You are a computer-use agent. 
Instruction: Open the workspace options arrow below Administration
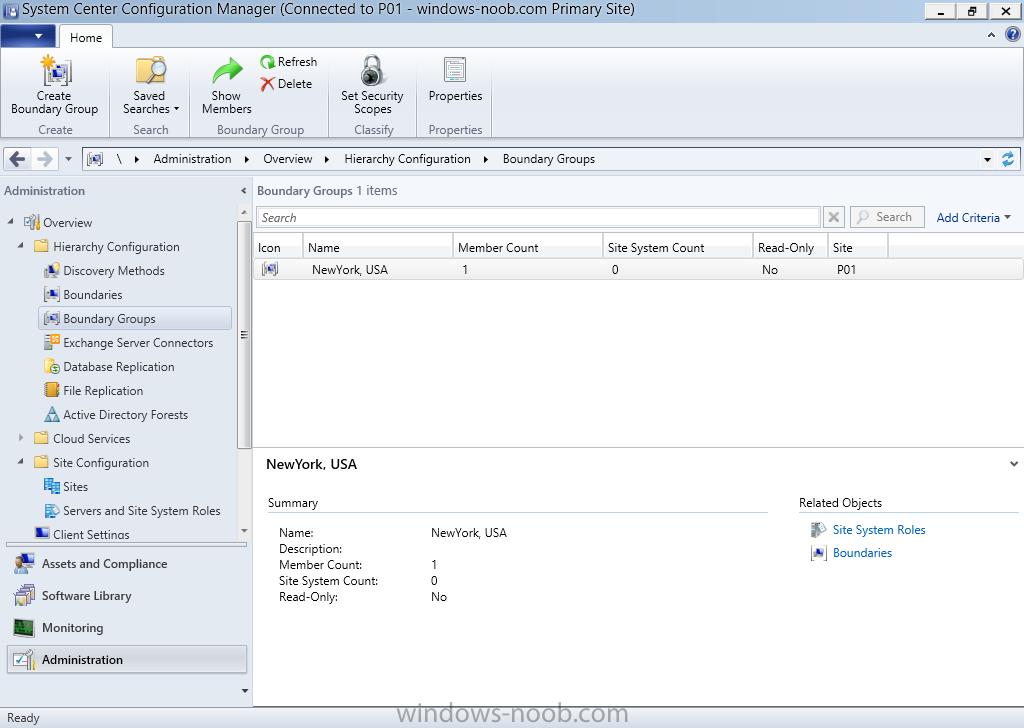245,691
